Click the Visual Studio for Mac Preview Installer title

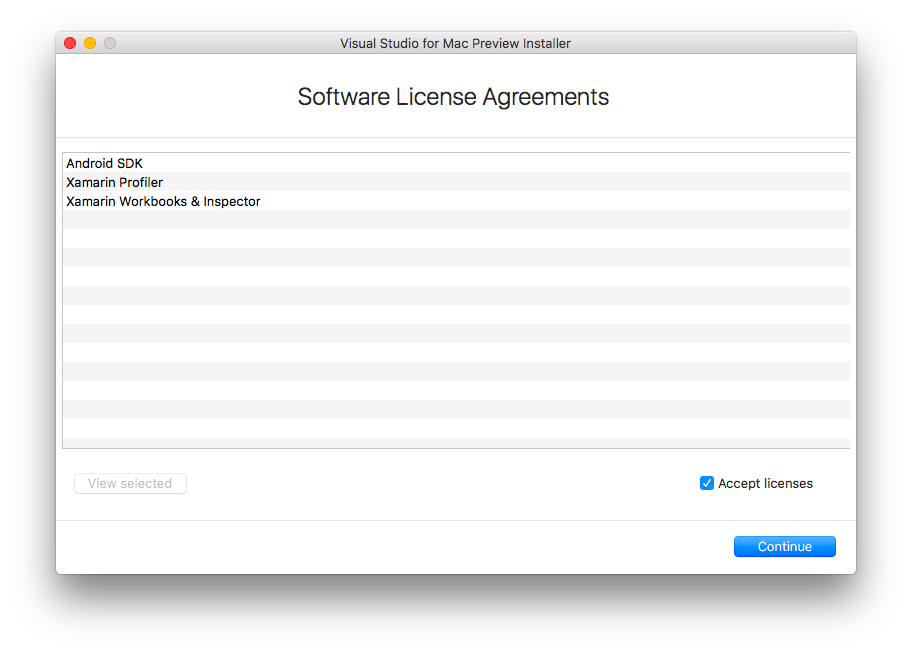(455, 44)
